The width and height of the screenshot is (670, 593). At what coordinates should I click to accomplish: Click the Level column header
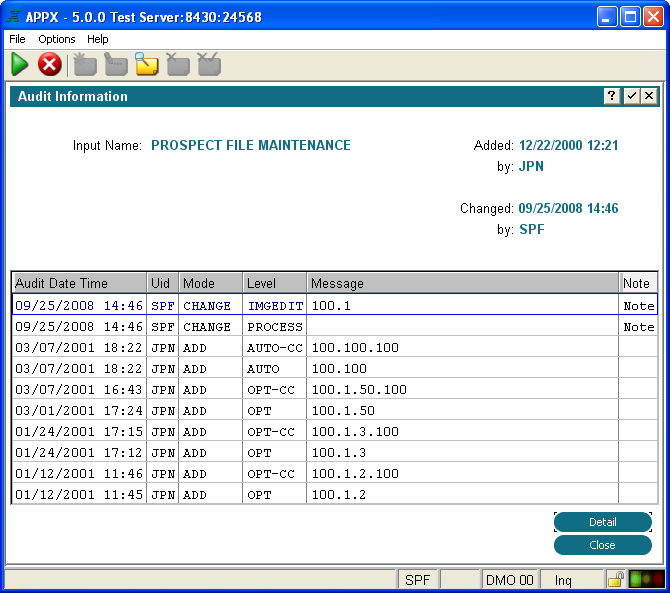[x=275, y=283]
